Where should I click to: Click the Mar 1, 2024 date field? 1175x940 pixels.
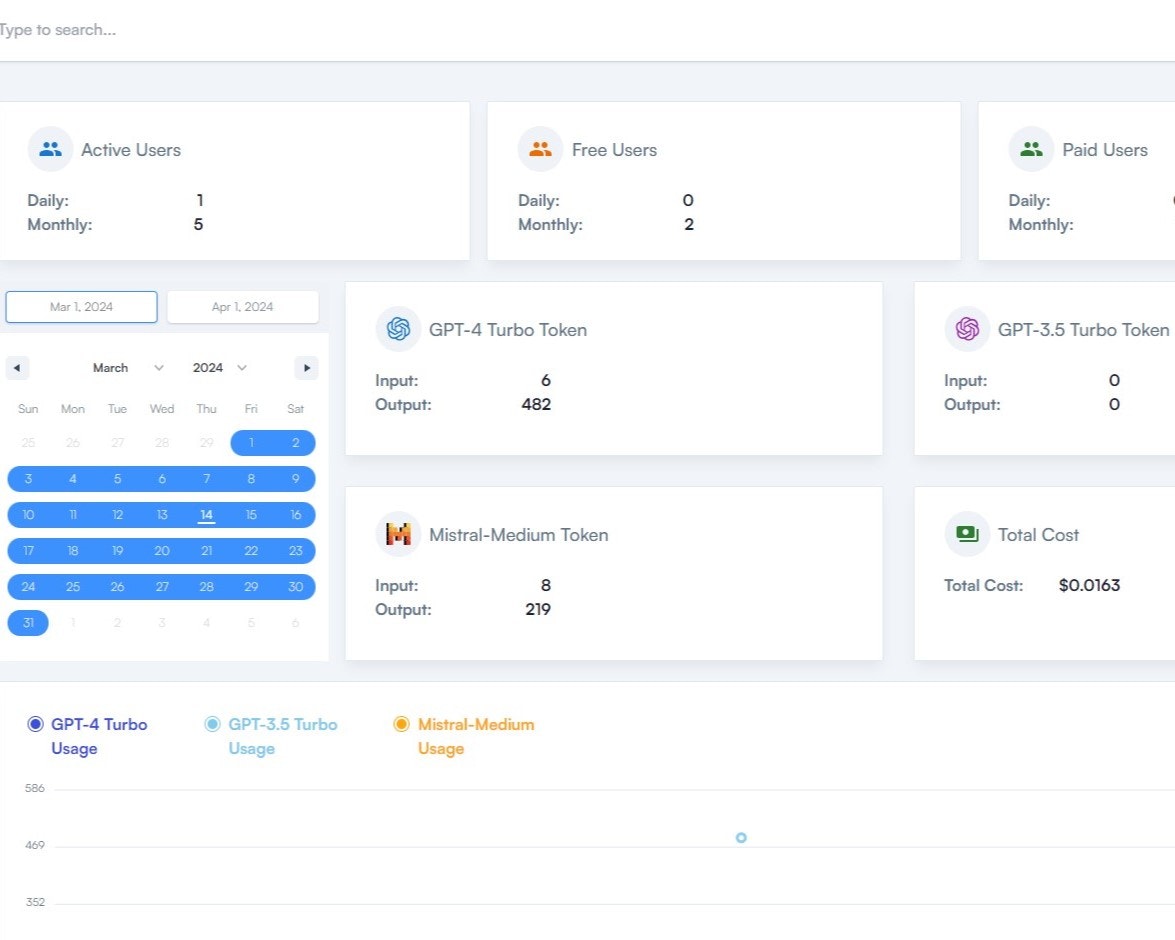tap(81, 306)
